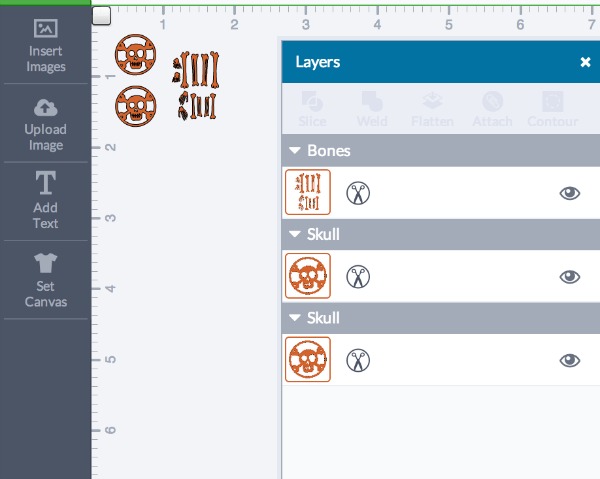Select the bones image on the canvas
Image resolution: width=600 pixels, height=479 pixels.
(197, 86)
